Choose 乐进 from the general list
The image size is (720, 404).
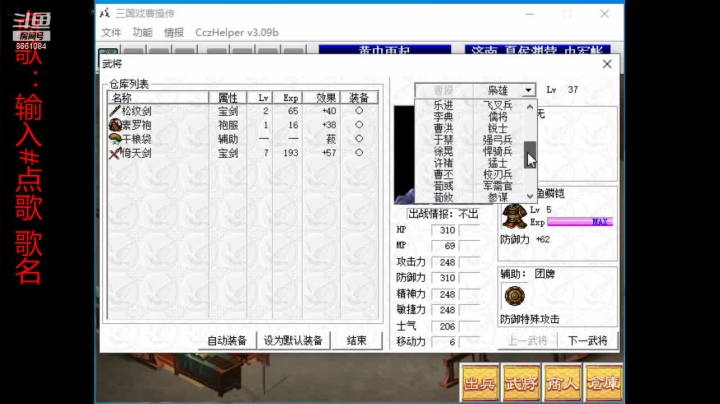click(443, 105)
